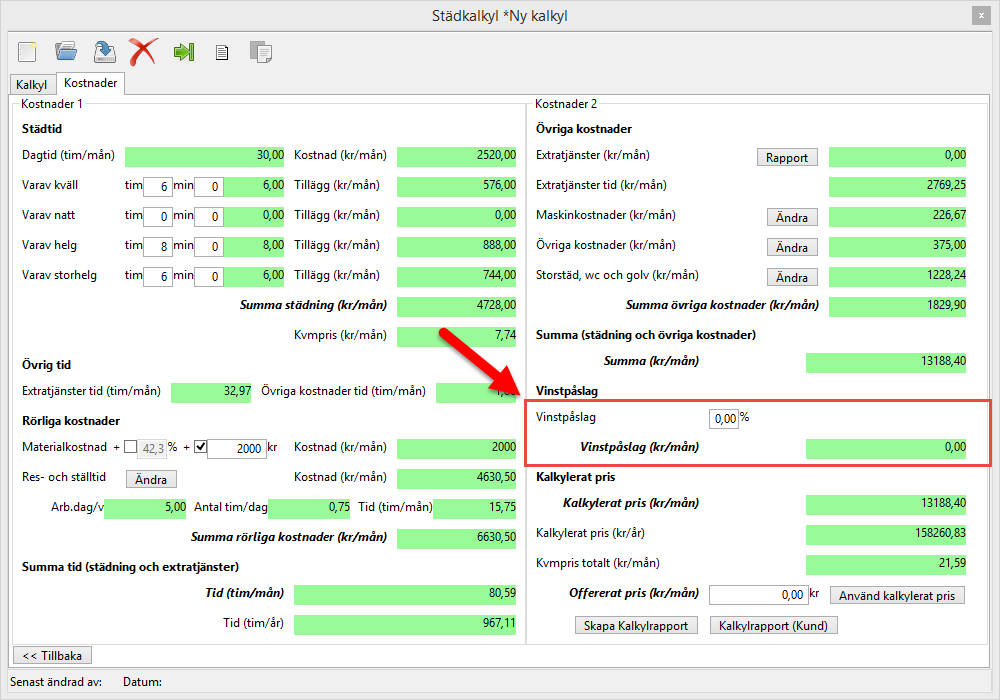Go back using the Tillbaka button
1000x700 pixels.
click(51, 655)
